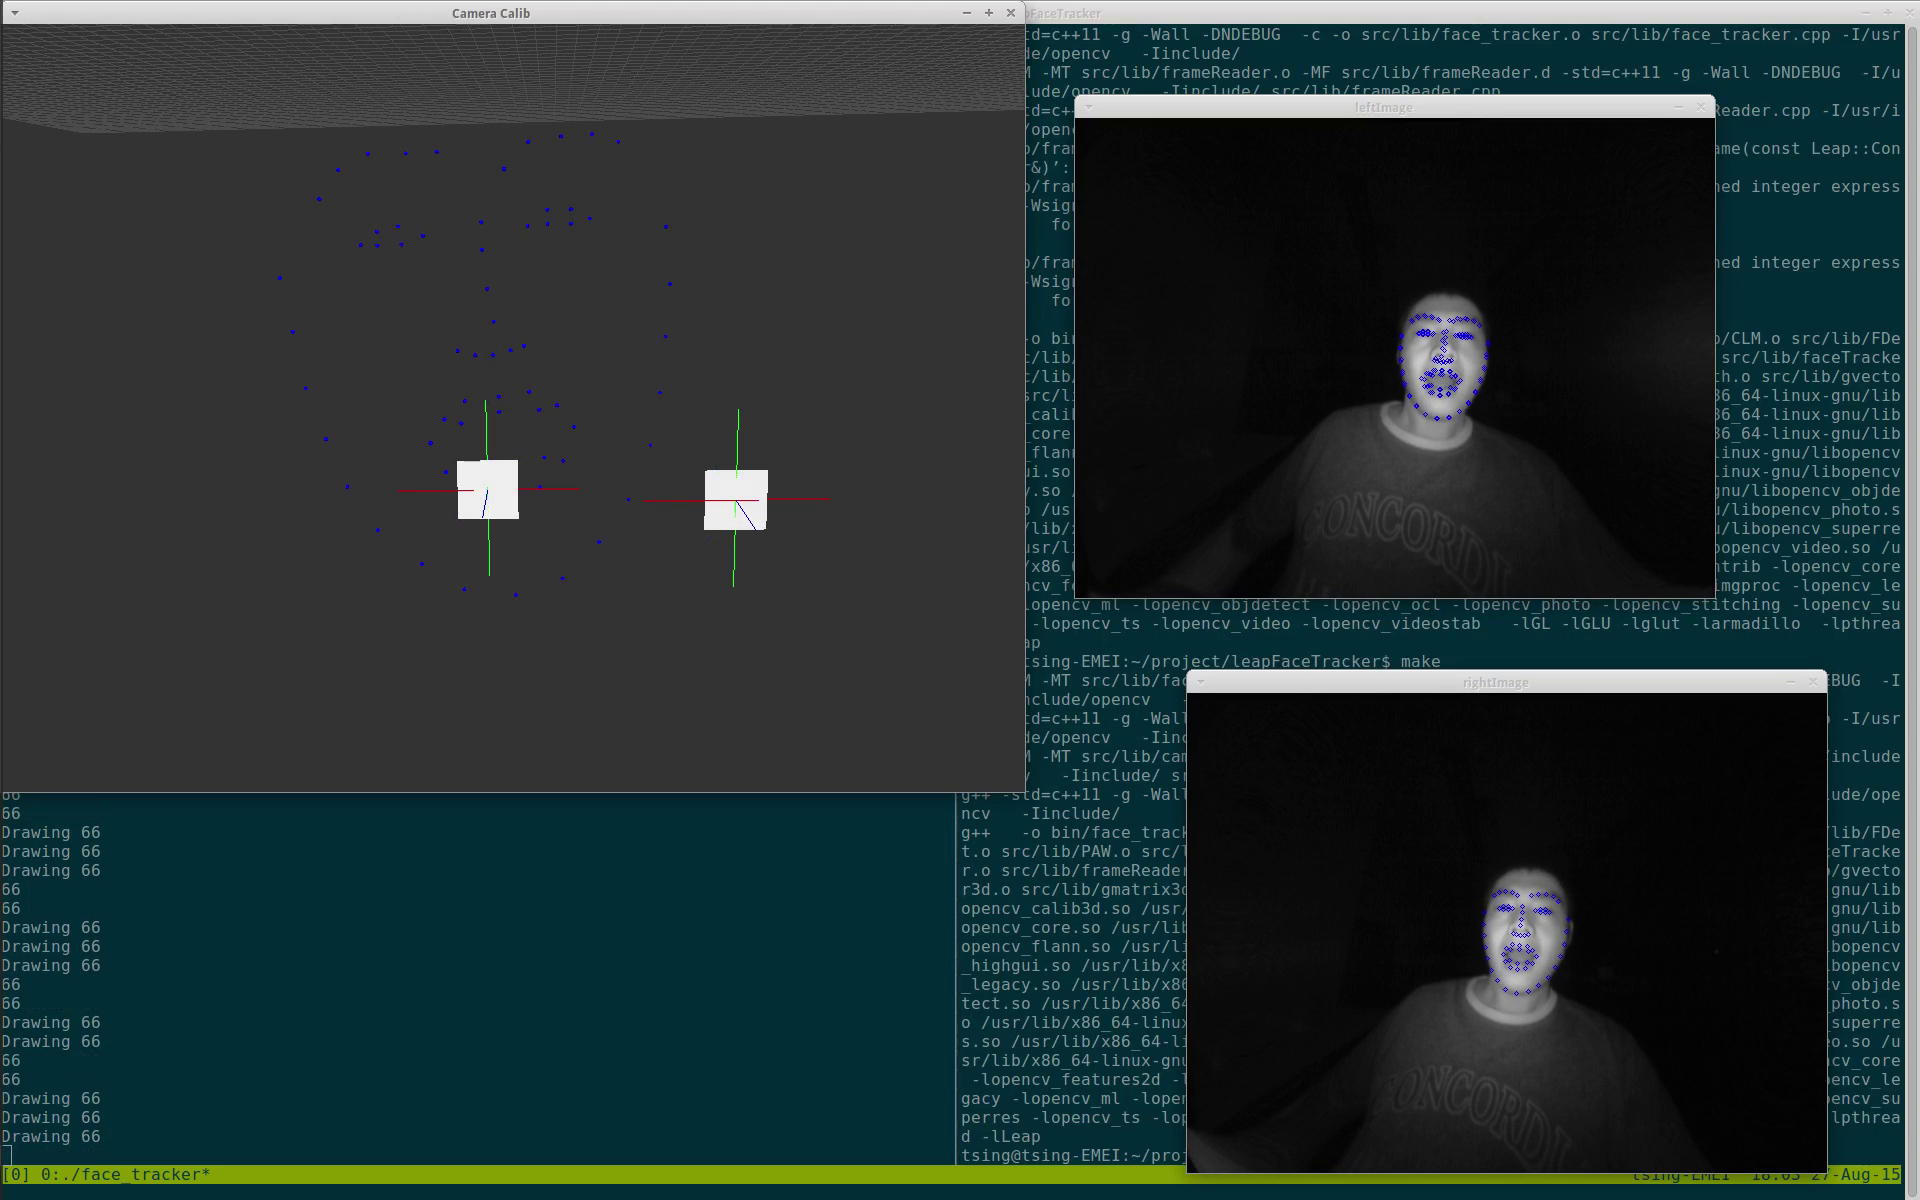Select the face_tracker tmux window tab

125,1174
